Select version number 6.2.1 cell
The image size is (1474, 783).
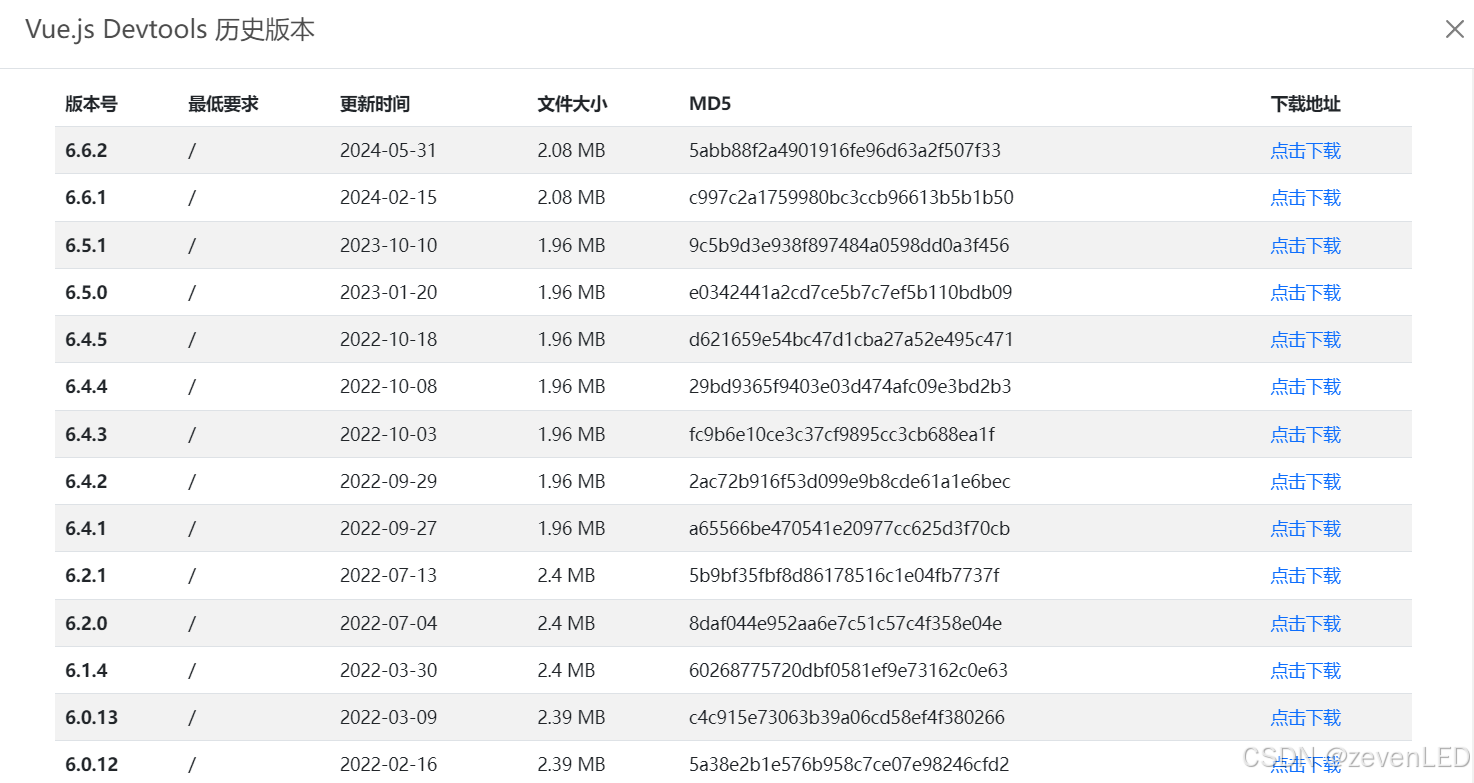coord(86,576)
